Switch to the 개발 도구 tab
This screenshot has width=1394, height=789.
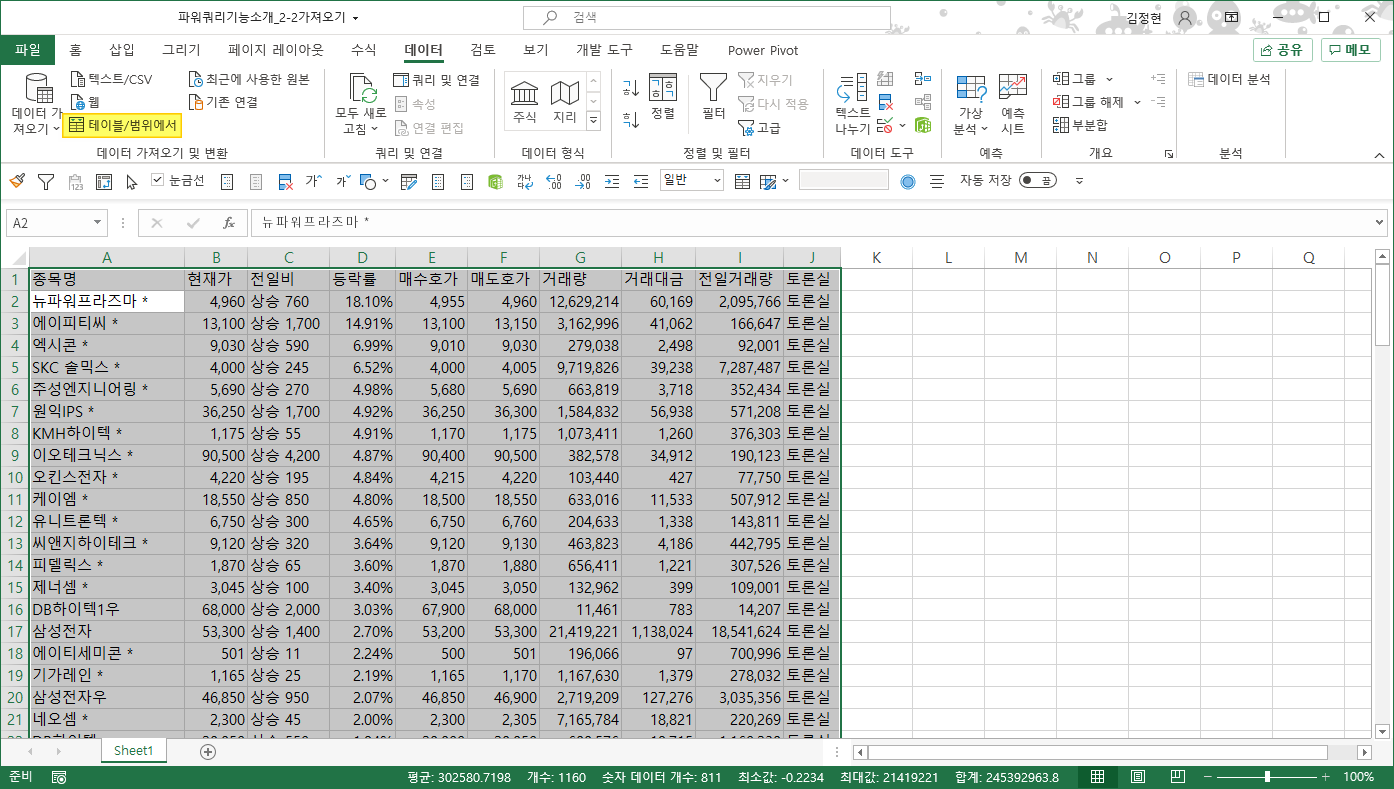pyautogui.click(x=604, y=50)
